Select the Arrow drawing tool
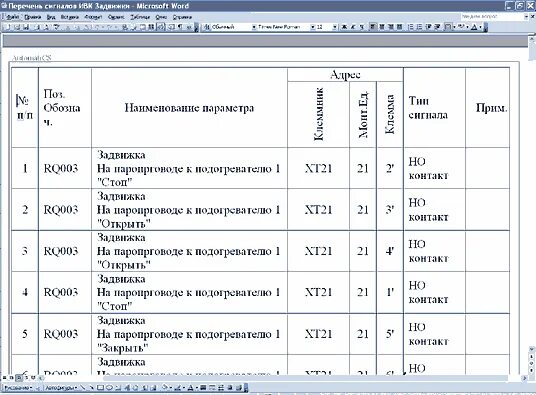The height and width of the screenshot is (395, 536). (92, 387)
